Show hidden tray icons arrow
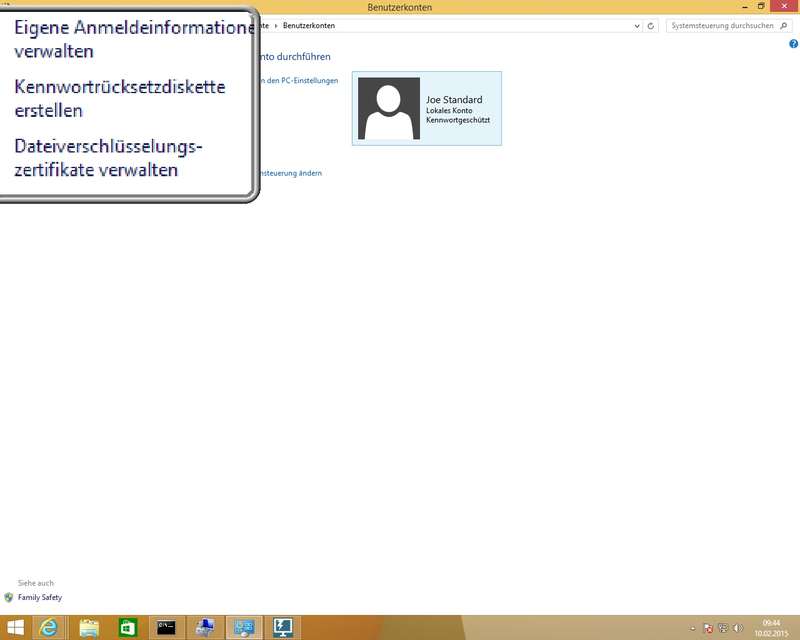This screenshot has height=640, width=800. click(693, 628)
